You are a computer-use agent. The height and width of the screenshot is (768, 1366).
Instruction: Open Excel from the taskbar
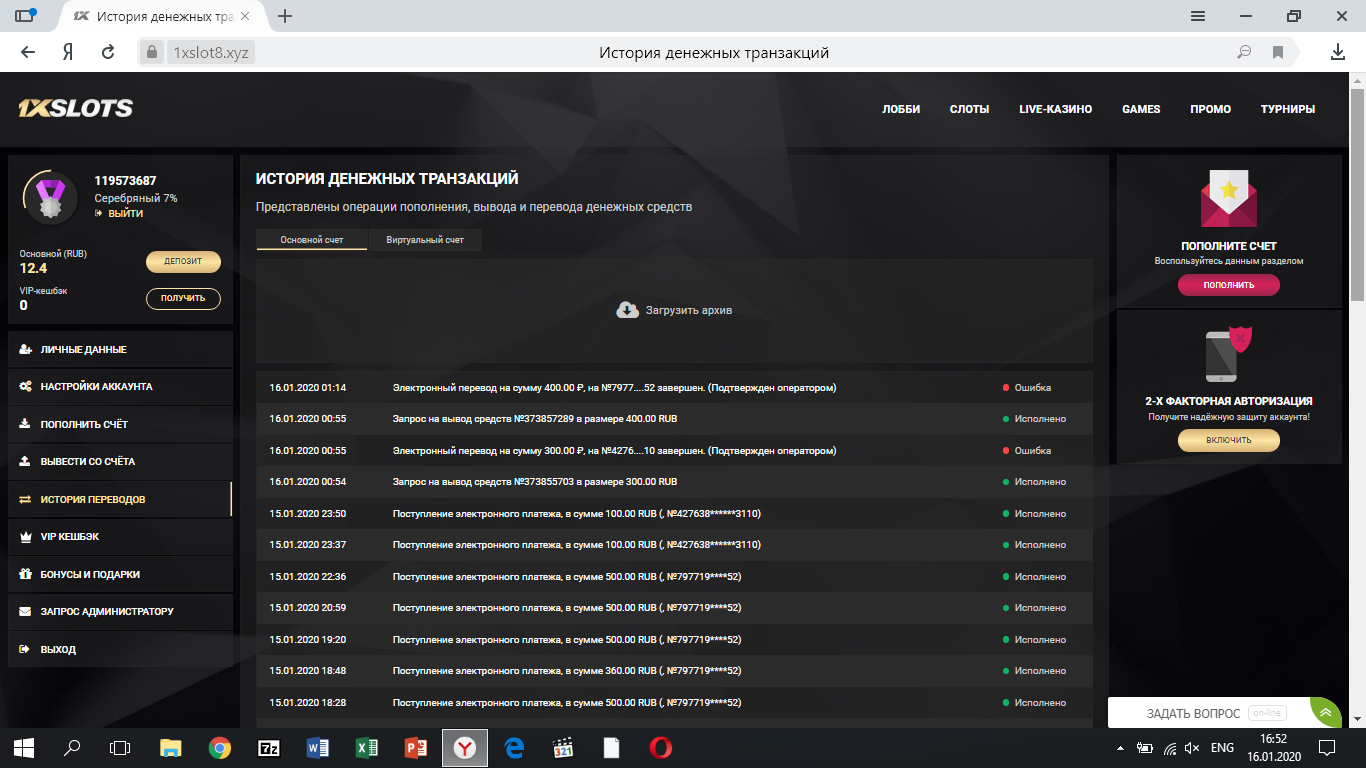click(367, 747)
